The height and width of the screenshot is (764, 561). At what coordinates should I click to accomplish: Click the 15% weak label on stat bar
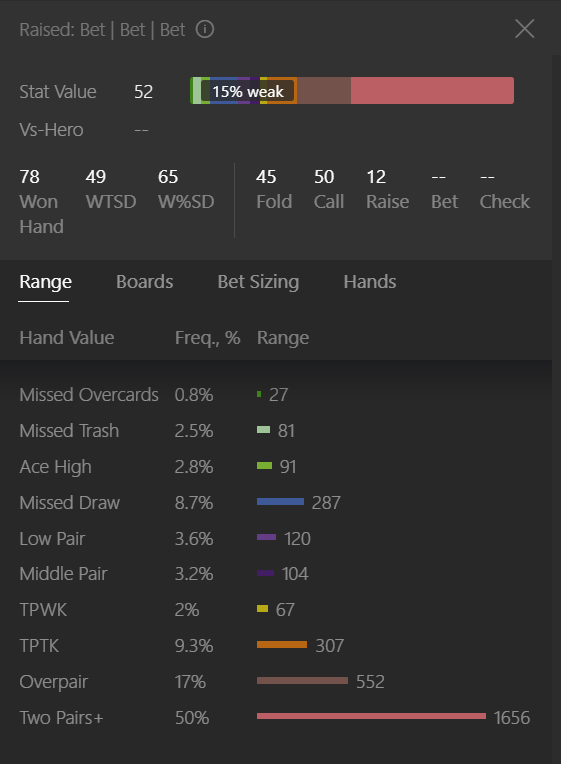pyautogui.click(x=248, y=91)
